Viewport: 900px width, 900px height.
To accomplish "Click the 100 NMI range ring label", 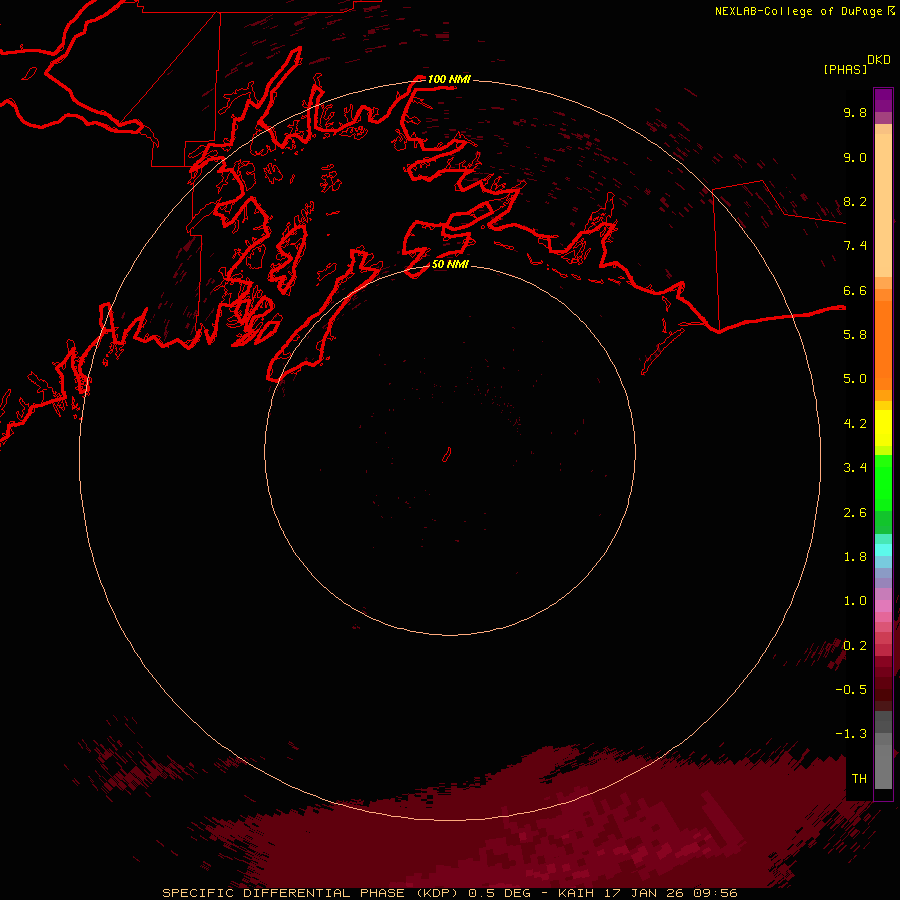I will (449, 79).
